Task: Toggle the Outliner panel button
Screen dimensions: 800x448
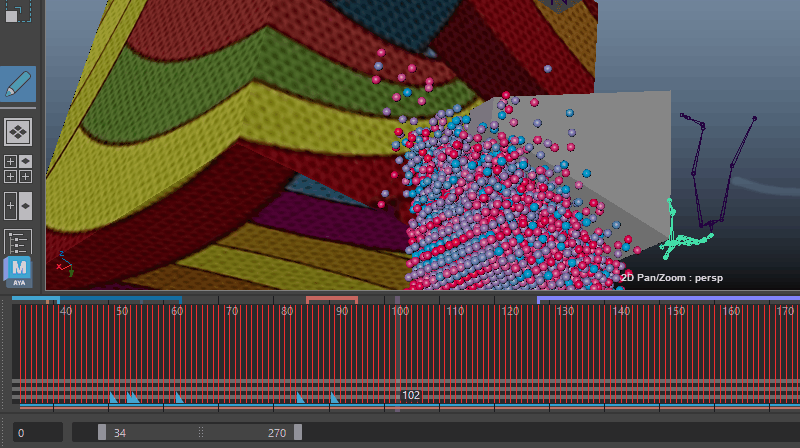Action: point(18,241)
